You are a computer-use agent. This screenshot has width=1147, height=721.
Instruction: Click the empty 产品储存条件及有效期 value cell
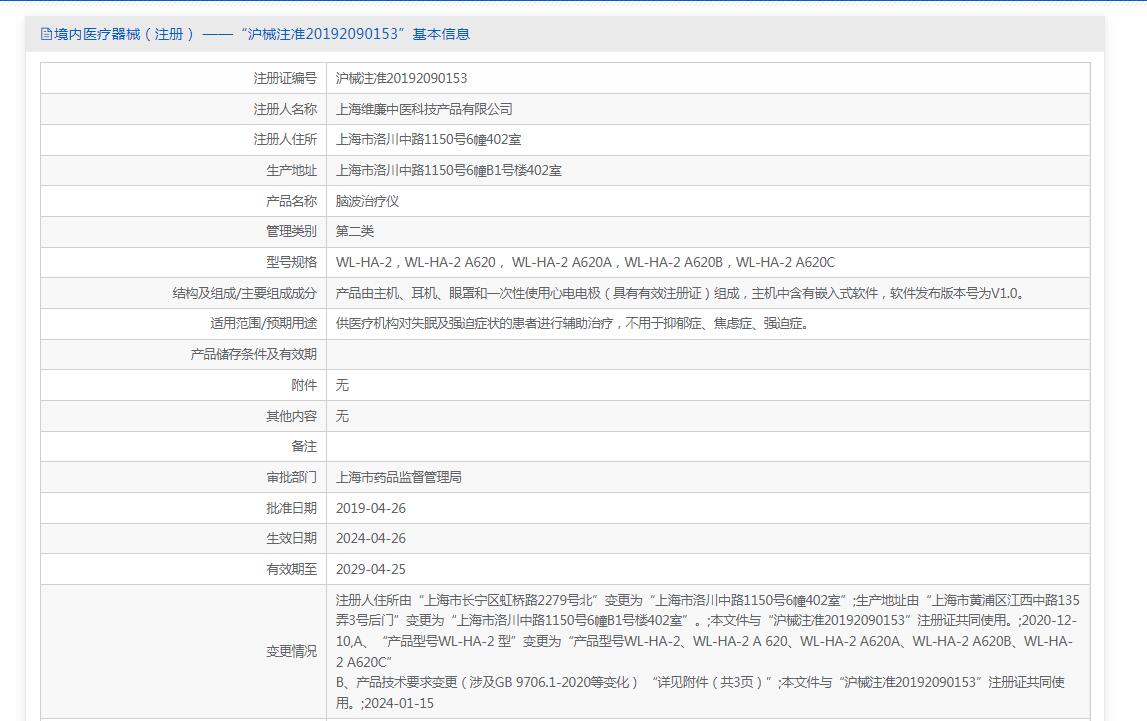tap(707, 354)
